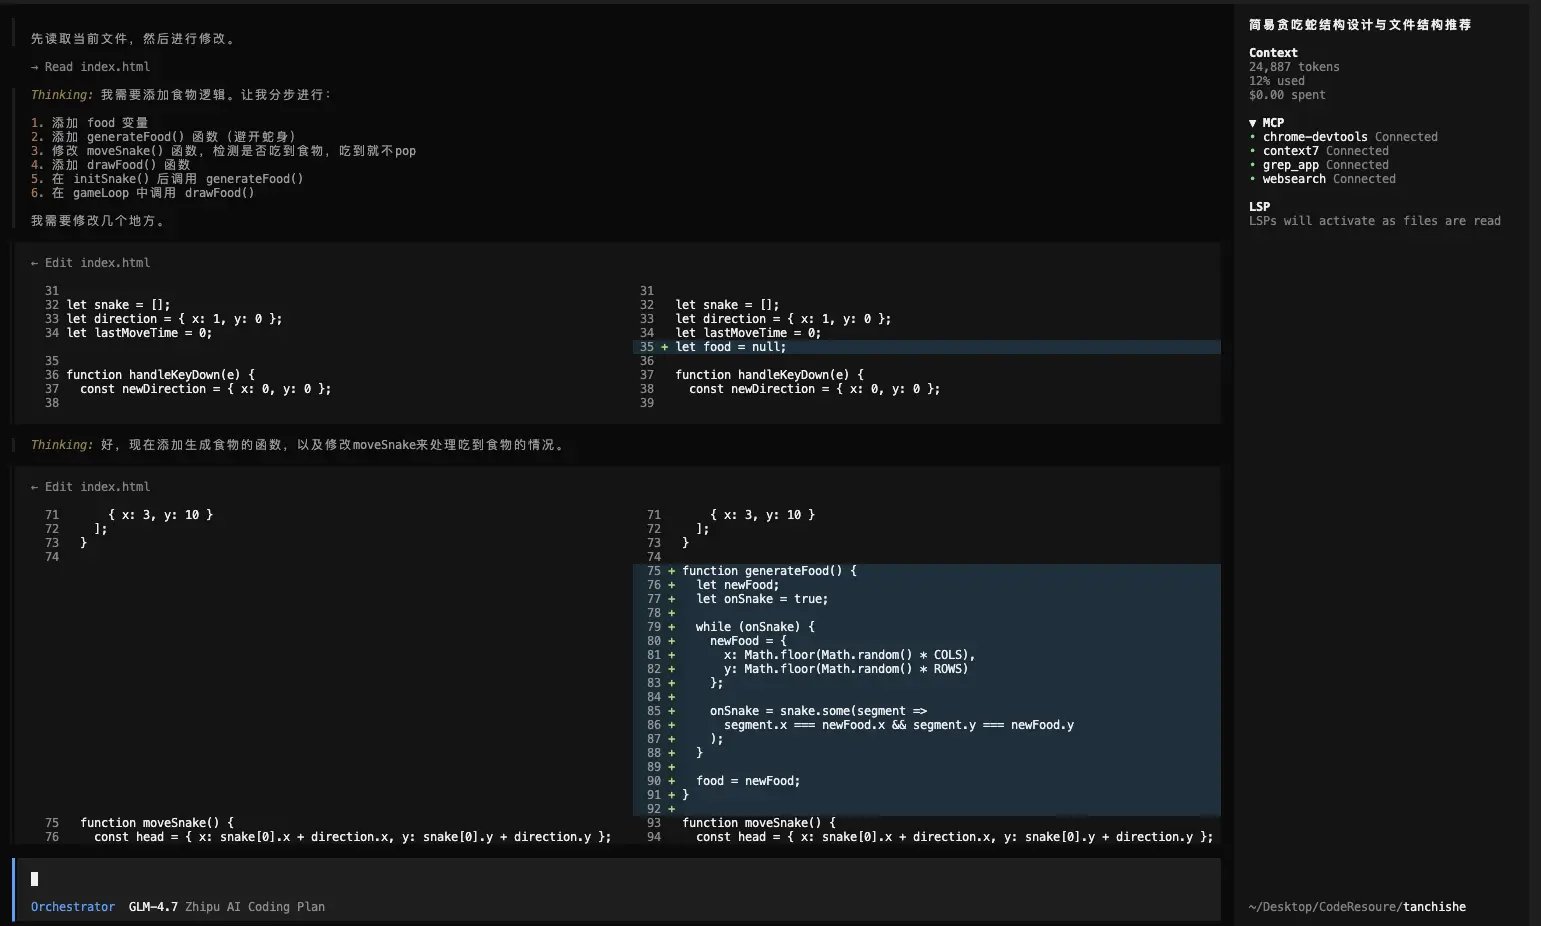The width and height of the screenshot is (1541, 926).
Task: Click into the prompt input box
Action: tap(600, 879)
